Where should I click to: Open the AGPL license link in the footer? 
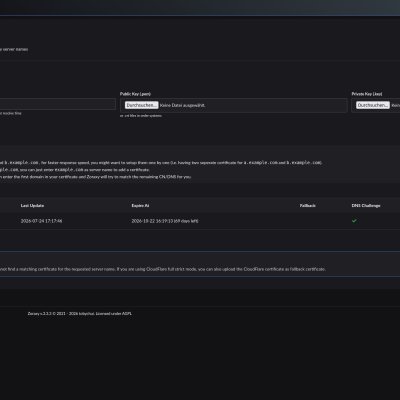(127, 314)
